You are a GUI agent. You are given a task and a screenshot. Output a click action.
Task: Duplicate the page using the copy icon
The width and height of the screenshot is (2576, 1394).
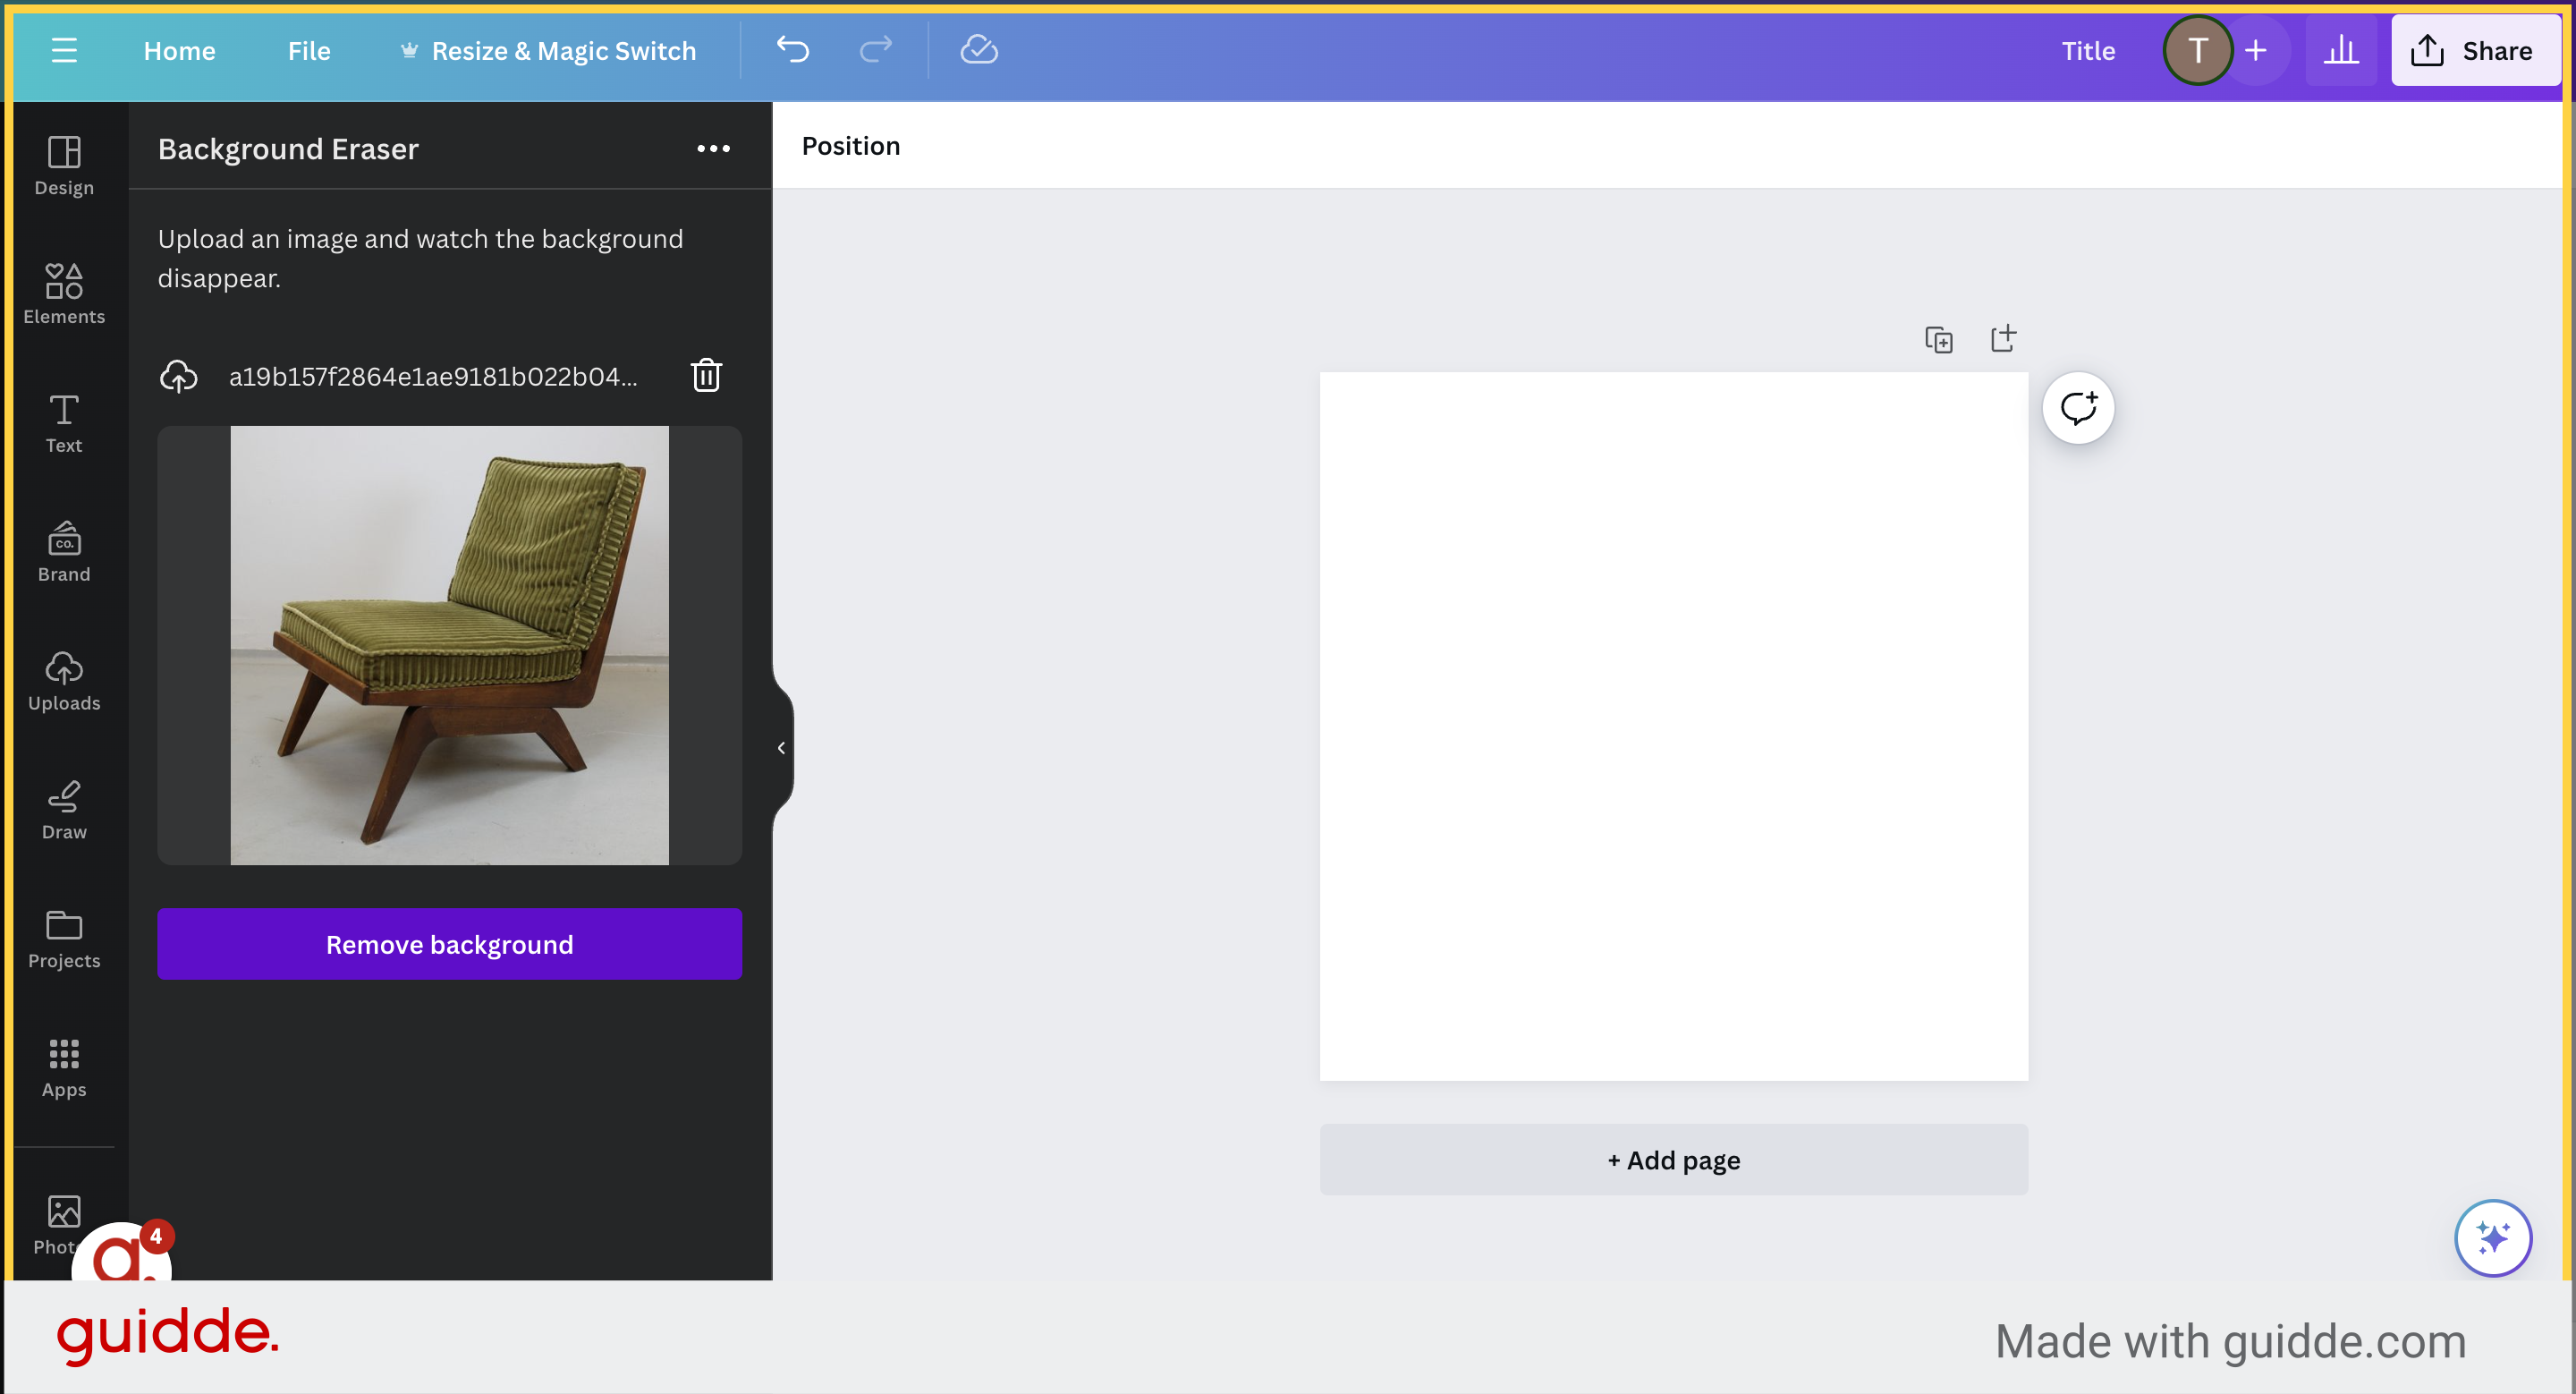pyautogui.click(x=1940, y=339)
